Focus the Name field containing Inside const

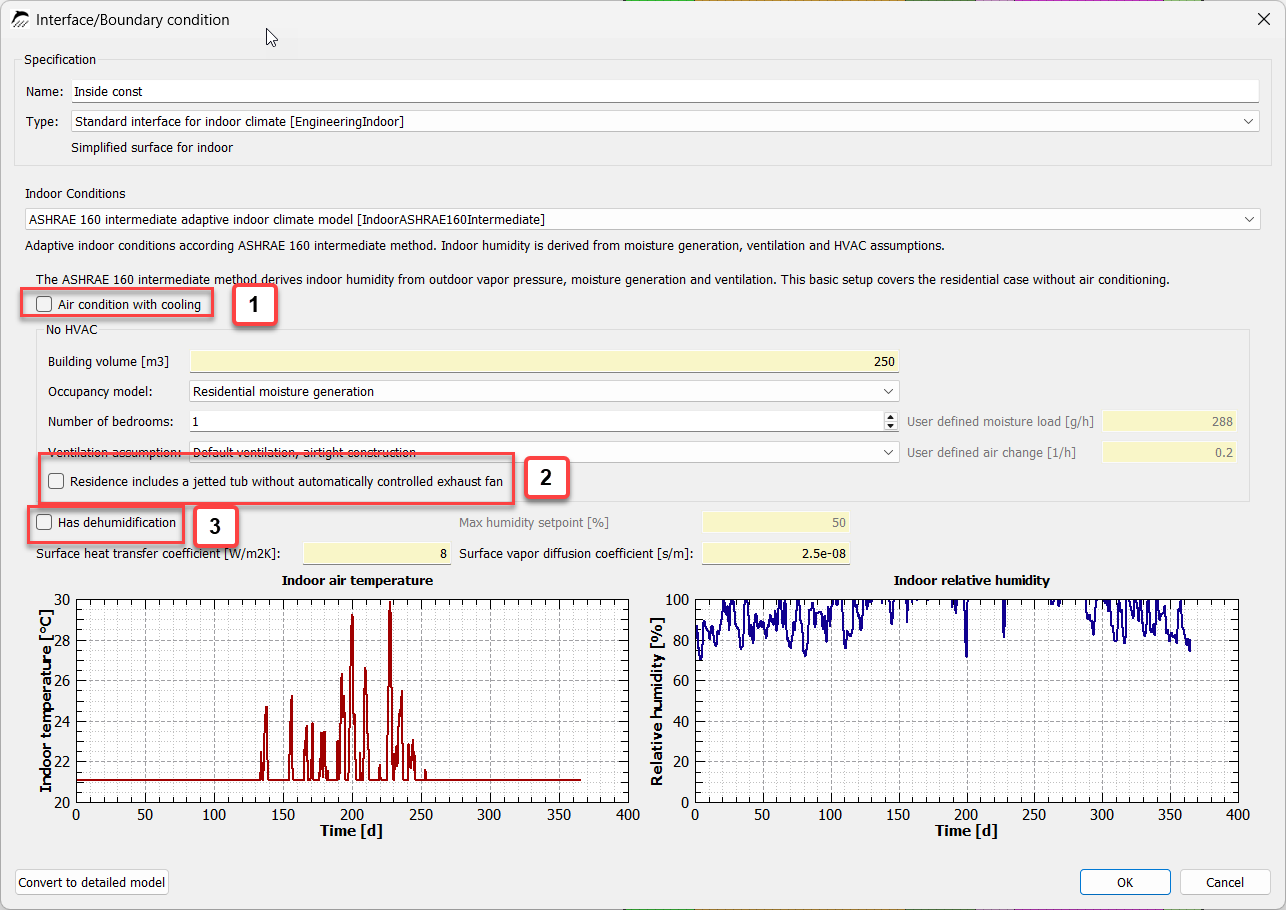tap(665, 91)
